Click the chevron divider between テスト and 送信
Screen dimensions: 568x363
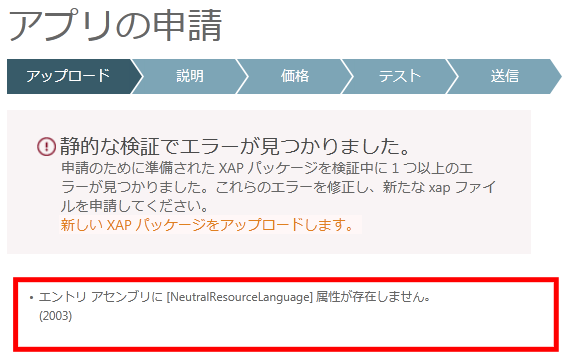click(452, 76)
